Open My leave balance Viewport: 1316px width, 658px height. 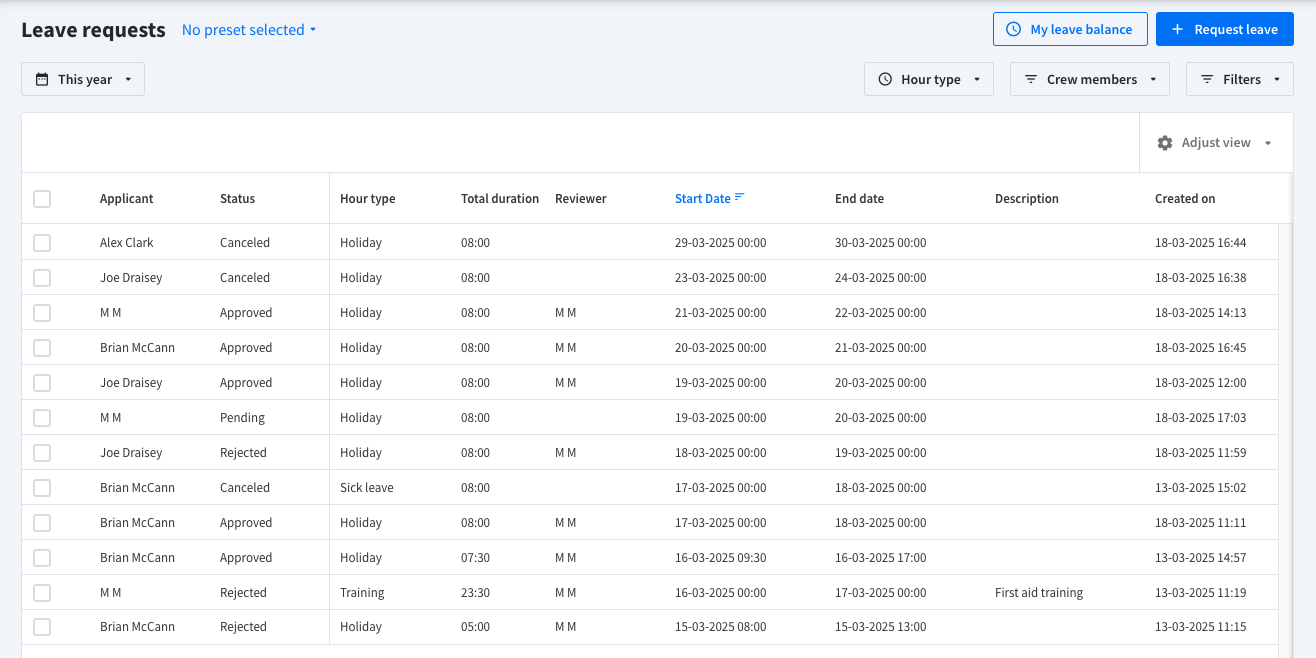(1069, 30)
